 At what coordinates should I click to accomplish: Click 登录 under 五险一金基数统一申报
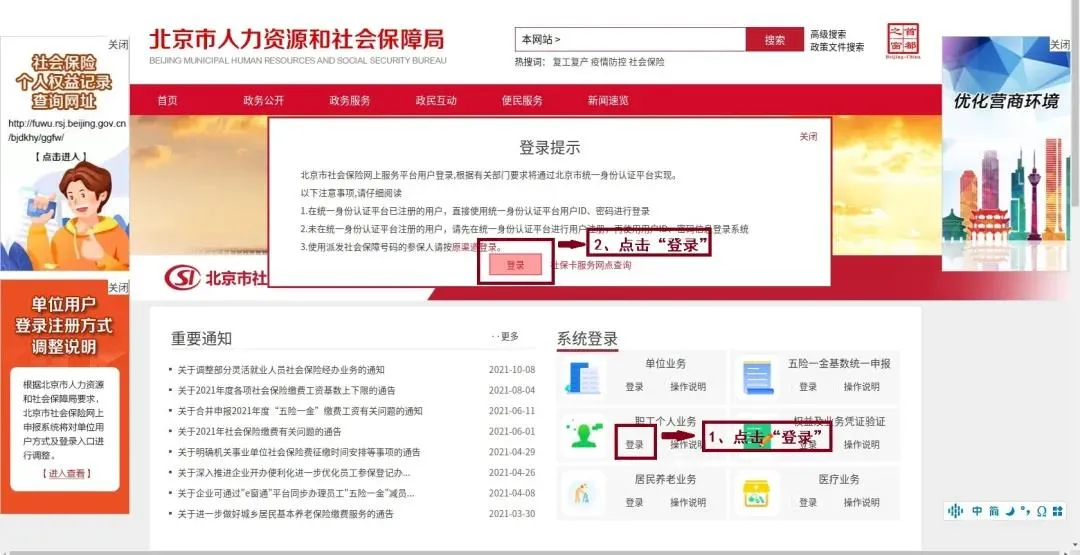tap(808, 387)
